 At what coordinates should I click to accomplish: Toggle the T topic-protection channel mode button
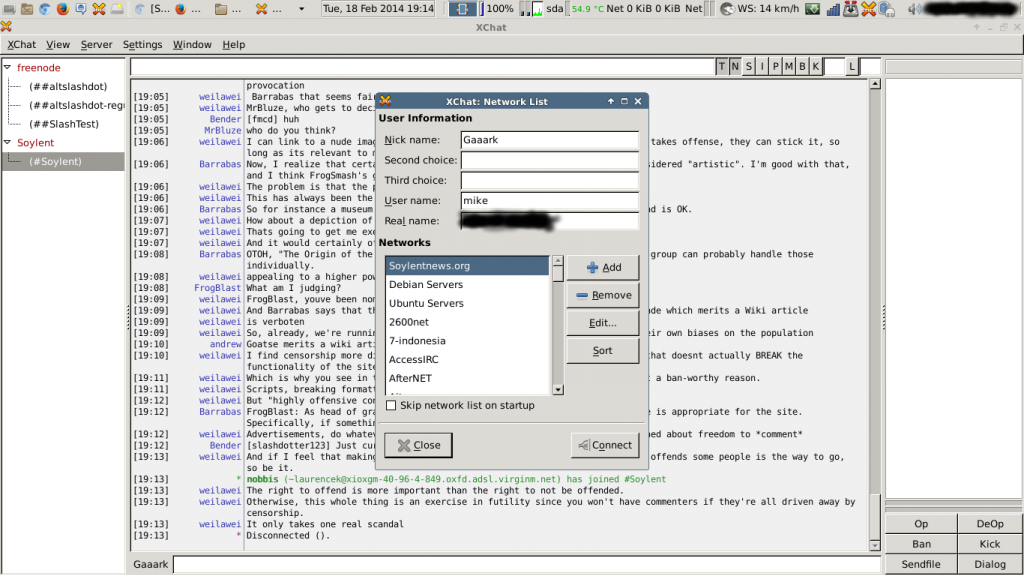[x=722, y=67]
